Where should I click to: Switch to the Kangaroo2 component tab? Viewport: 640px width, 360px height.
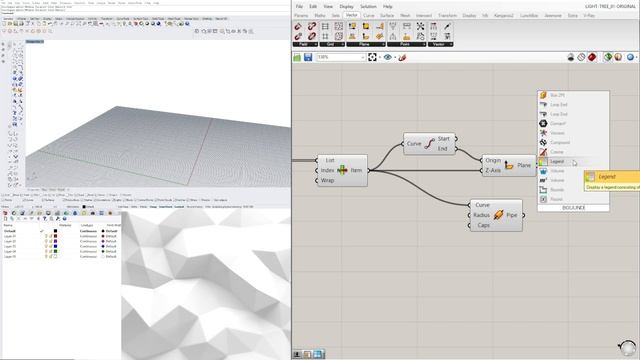pos(504,16)
